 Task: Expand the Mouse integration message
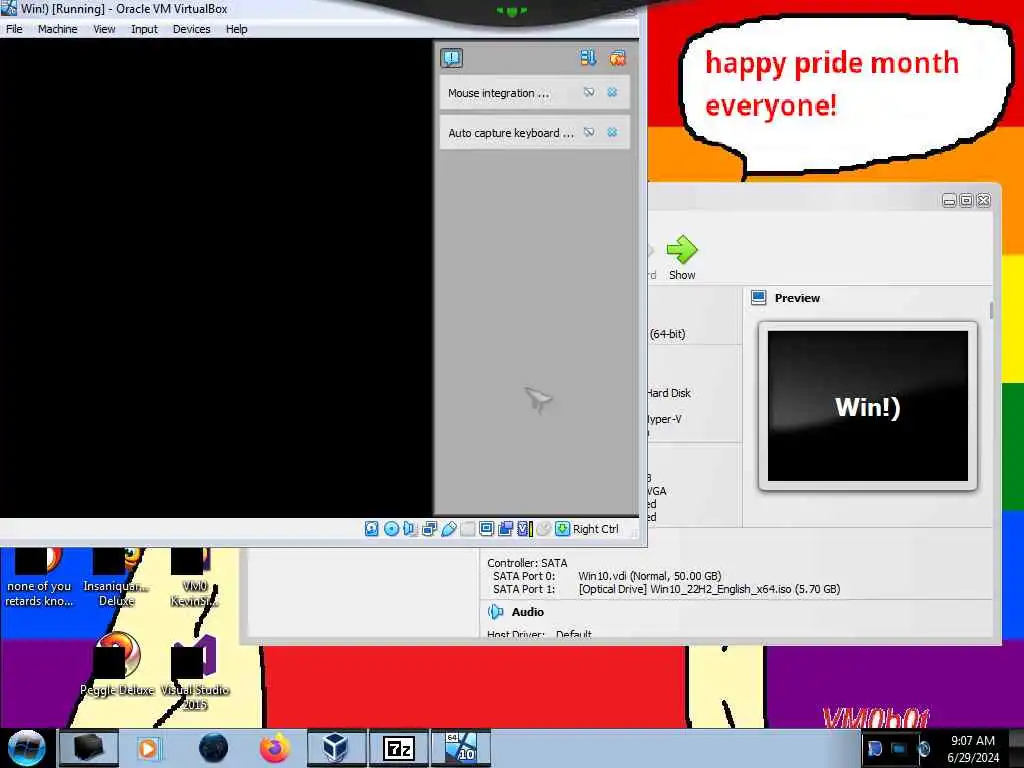(x=498, y=93)
